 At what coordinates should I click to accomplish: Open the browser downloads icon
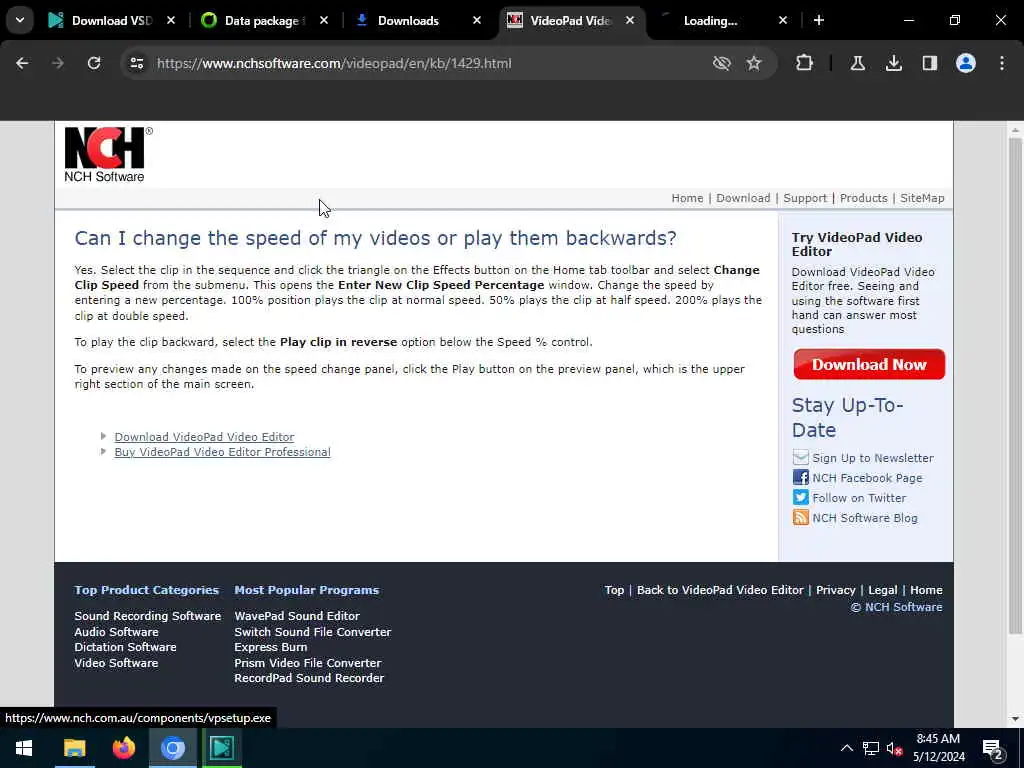(893, 63)
